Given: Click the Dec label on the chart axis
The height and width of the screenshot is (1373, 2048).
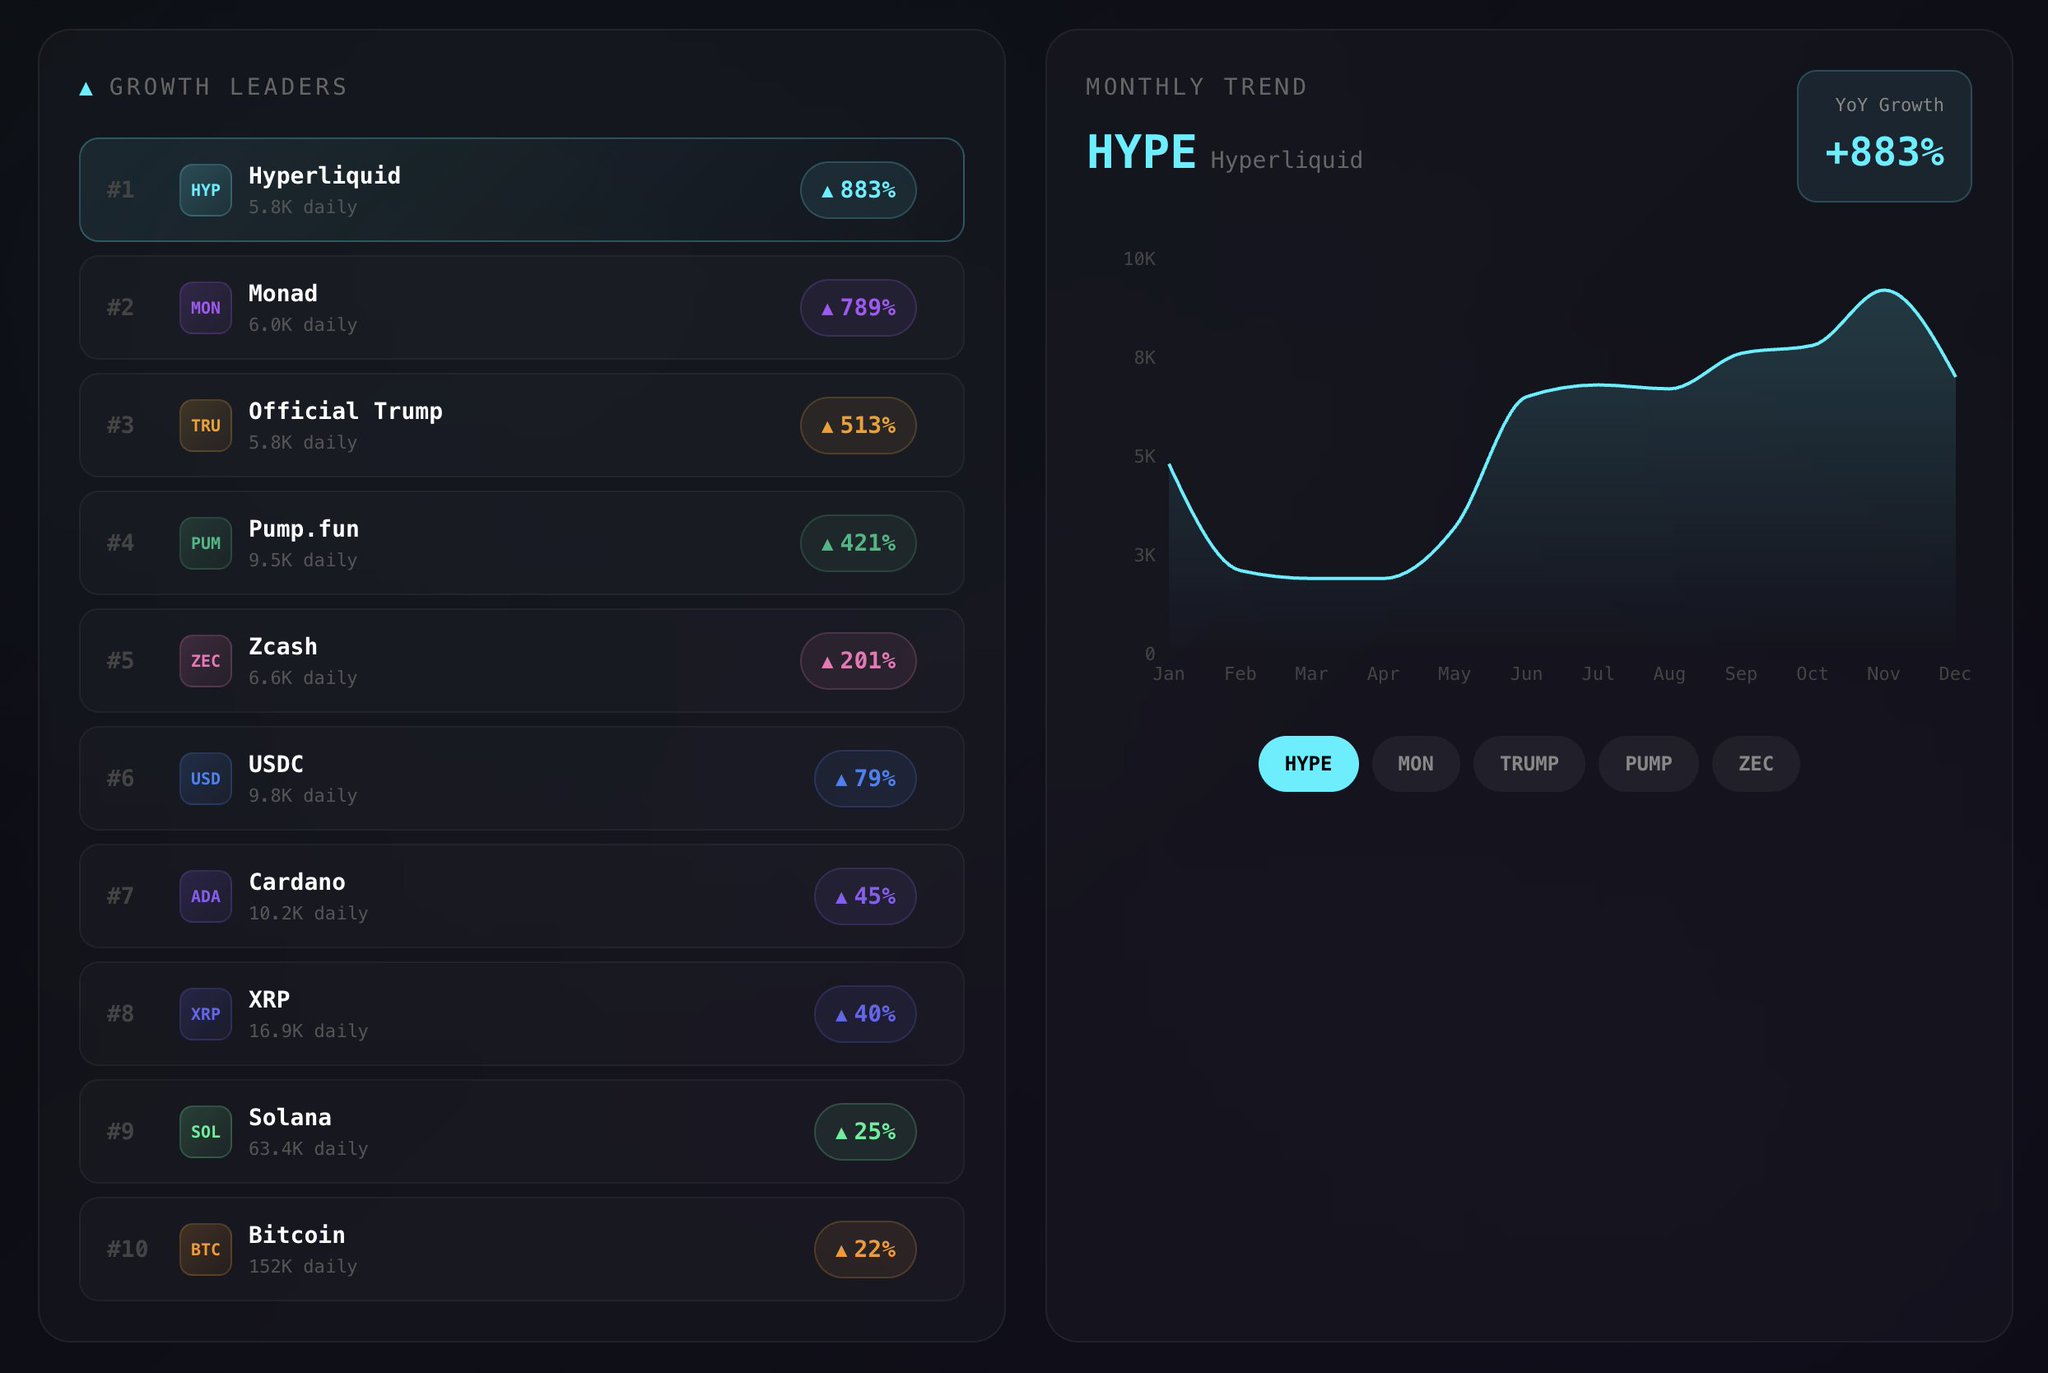Looking at the screenshot, I should click(x=1956, y=673).
